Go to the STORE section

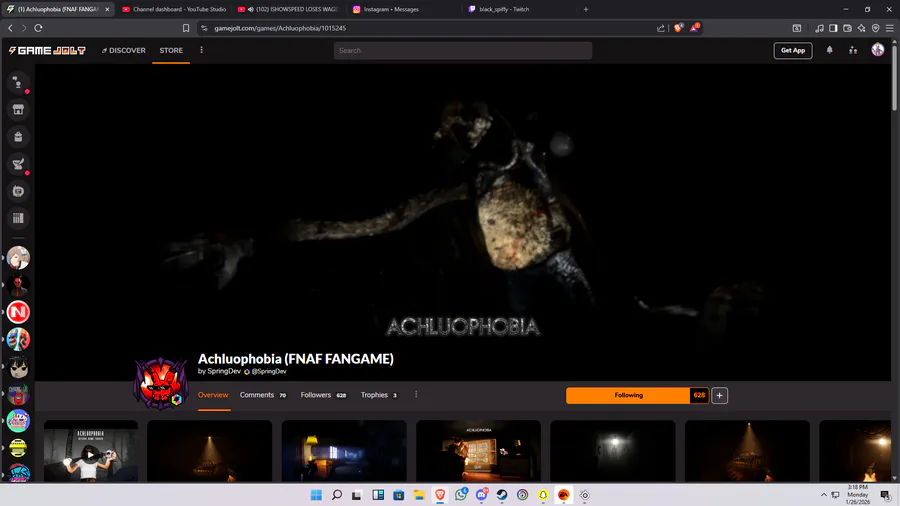[171, 50]
